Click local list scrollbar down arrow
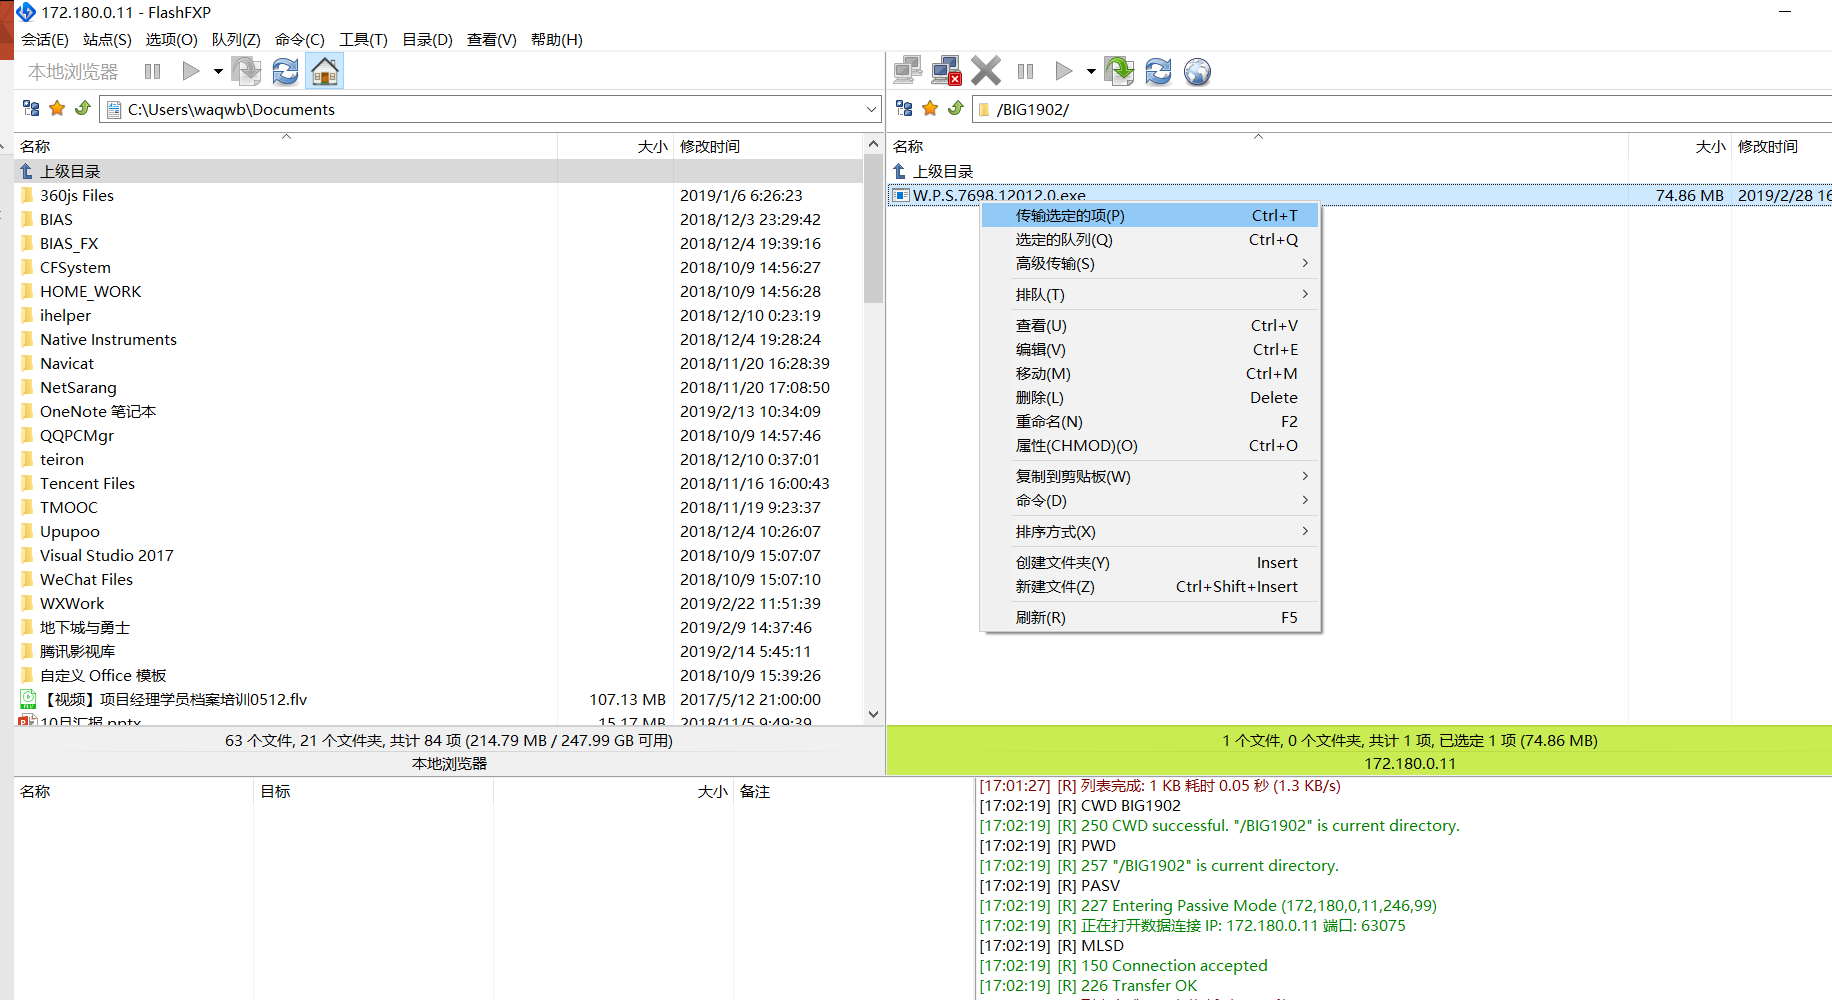 [873, 714]
